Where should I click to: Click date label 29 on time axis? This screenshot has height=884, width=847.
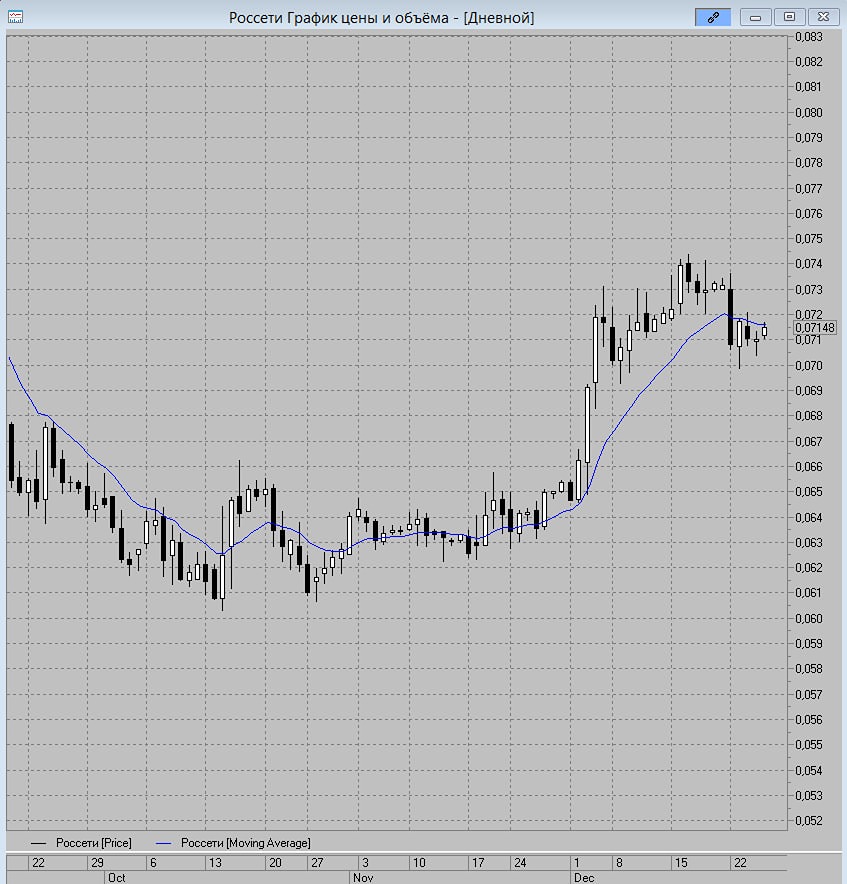(x=97, y=863)
